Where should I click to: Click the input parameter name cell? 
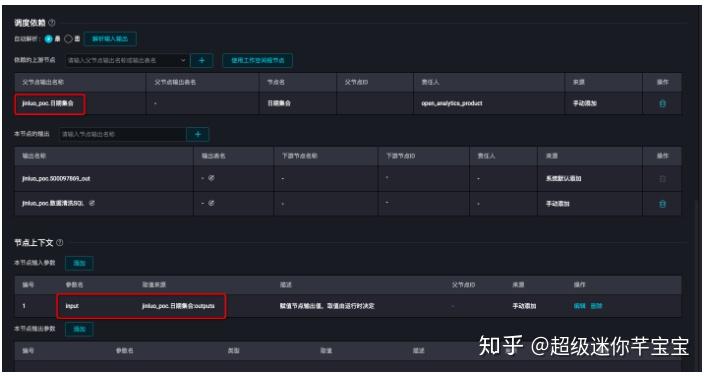pos(72,306)
